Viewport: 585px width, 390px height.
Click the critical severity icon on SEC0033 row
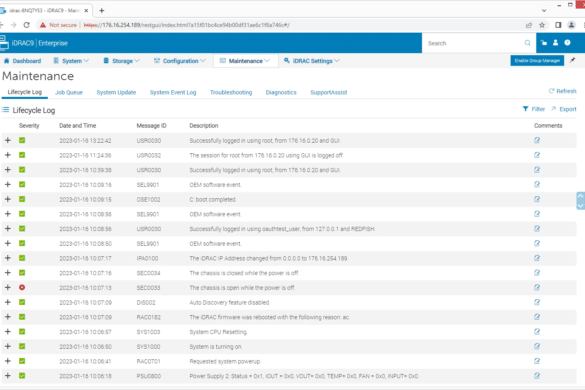(x=22, y=287)
